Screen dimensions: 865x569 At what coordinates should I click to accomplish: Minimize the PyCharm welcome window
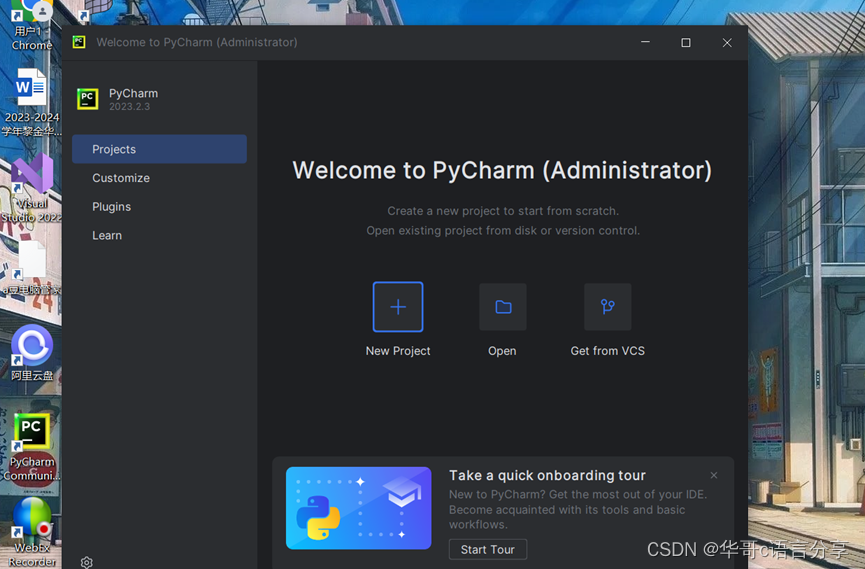pos(645,42)
